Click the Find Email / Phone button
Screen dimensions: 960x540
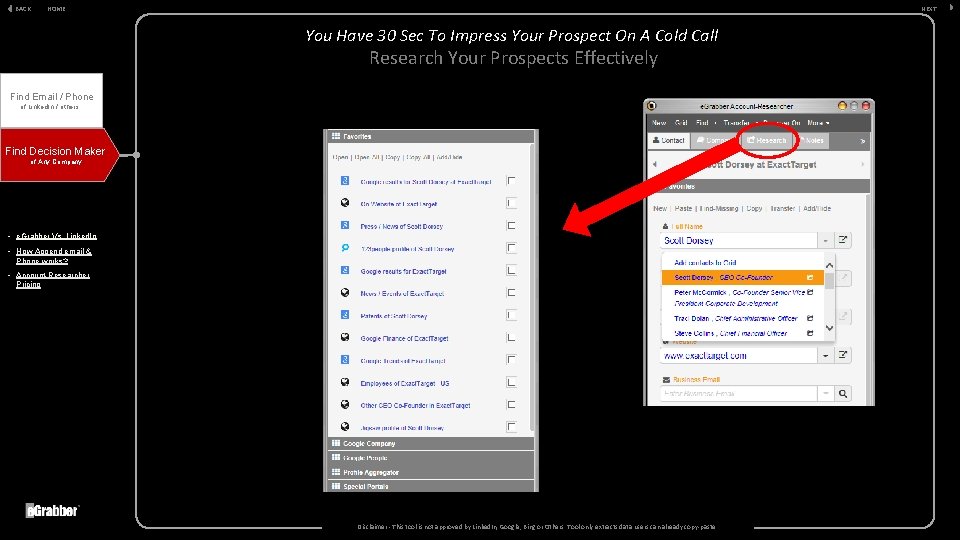click(51, 100)
